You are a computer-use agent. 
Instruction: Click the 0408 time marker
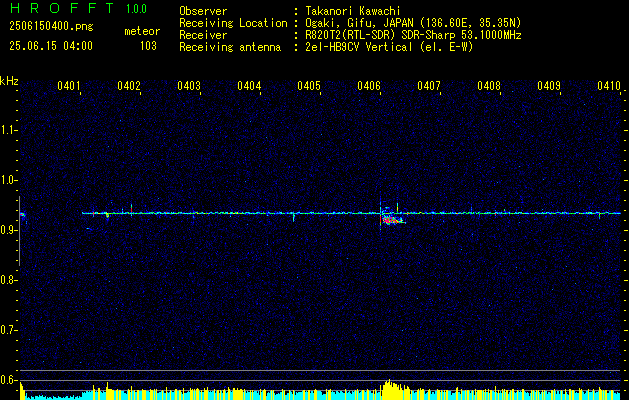pyautogui.click(x=489, y=85)
